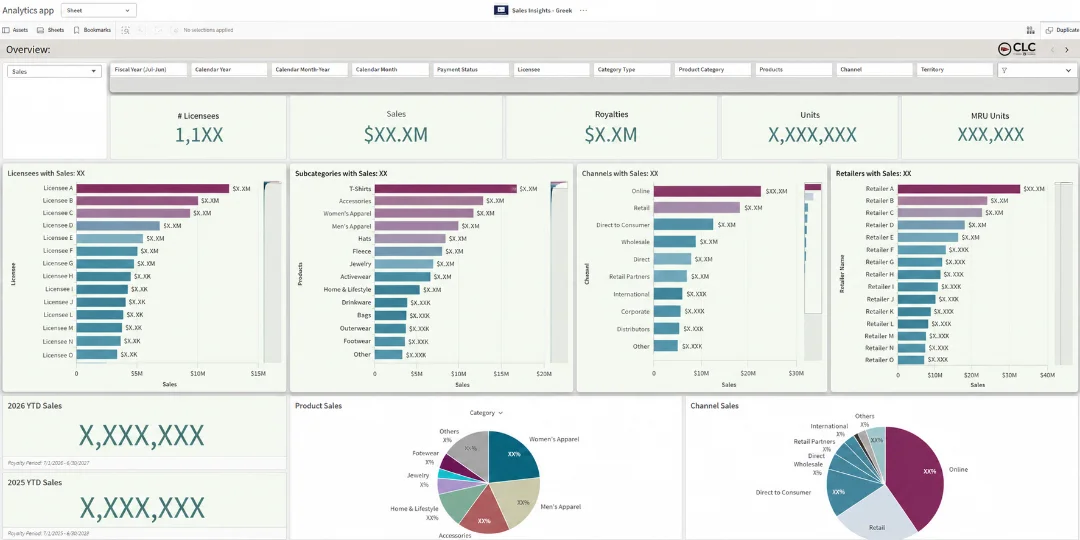Click the 'Home & Lifestyle' pie label

414,509
